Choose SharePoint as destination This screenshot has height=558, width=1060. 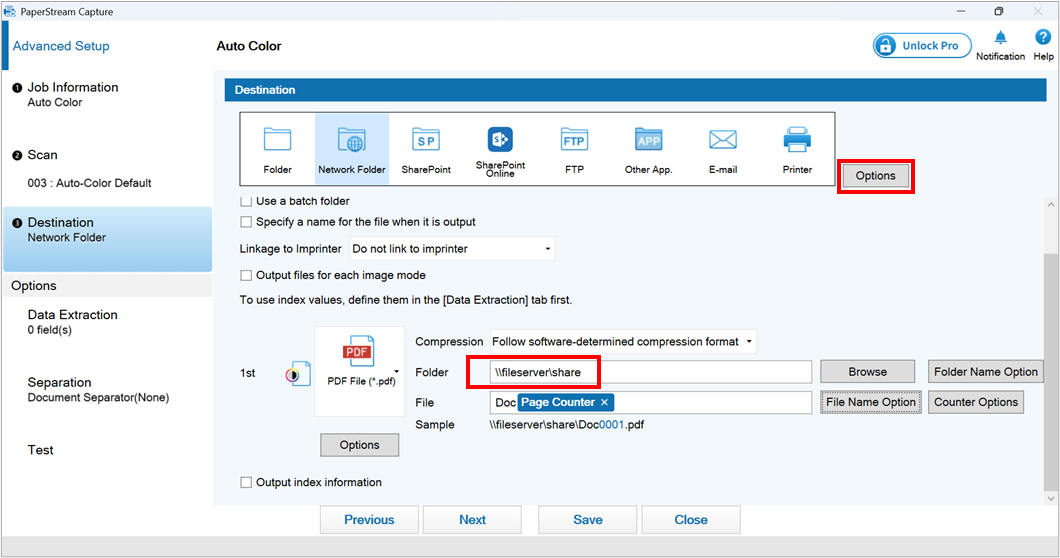426,149
